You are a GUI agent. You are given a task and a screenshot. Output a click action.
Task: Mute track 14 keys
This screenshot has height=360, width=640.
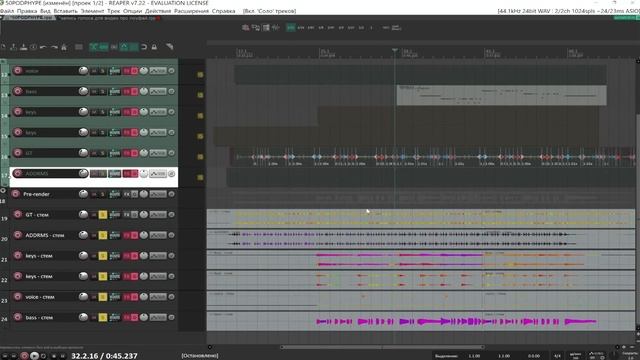94,112
